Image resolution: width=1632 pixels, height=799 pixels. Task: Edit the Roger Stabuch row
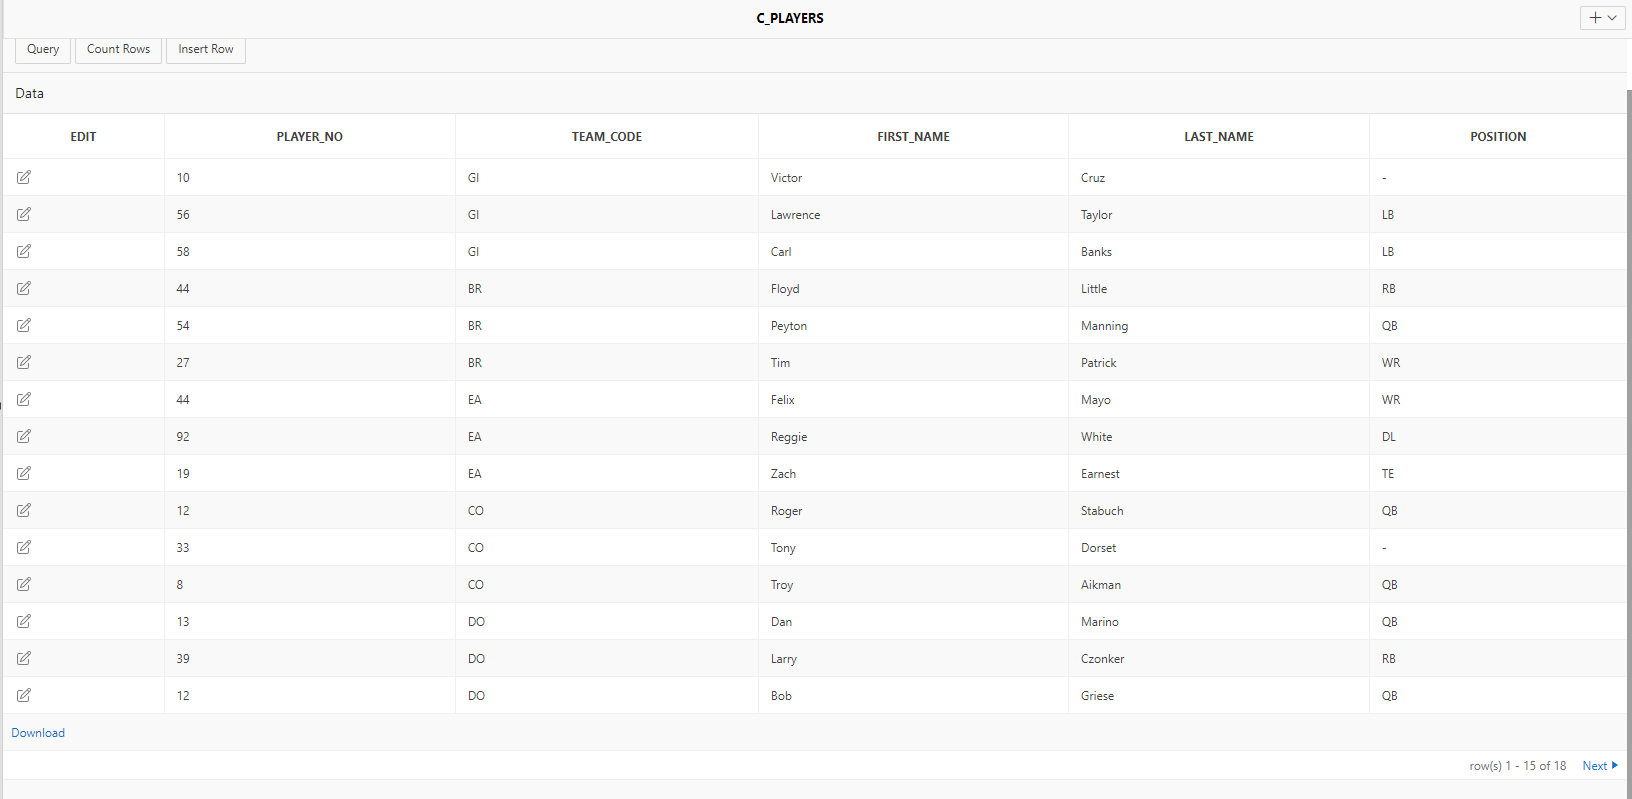[24, 510]
